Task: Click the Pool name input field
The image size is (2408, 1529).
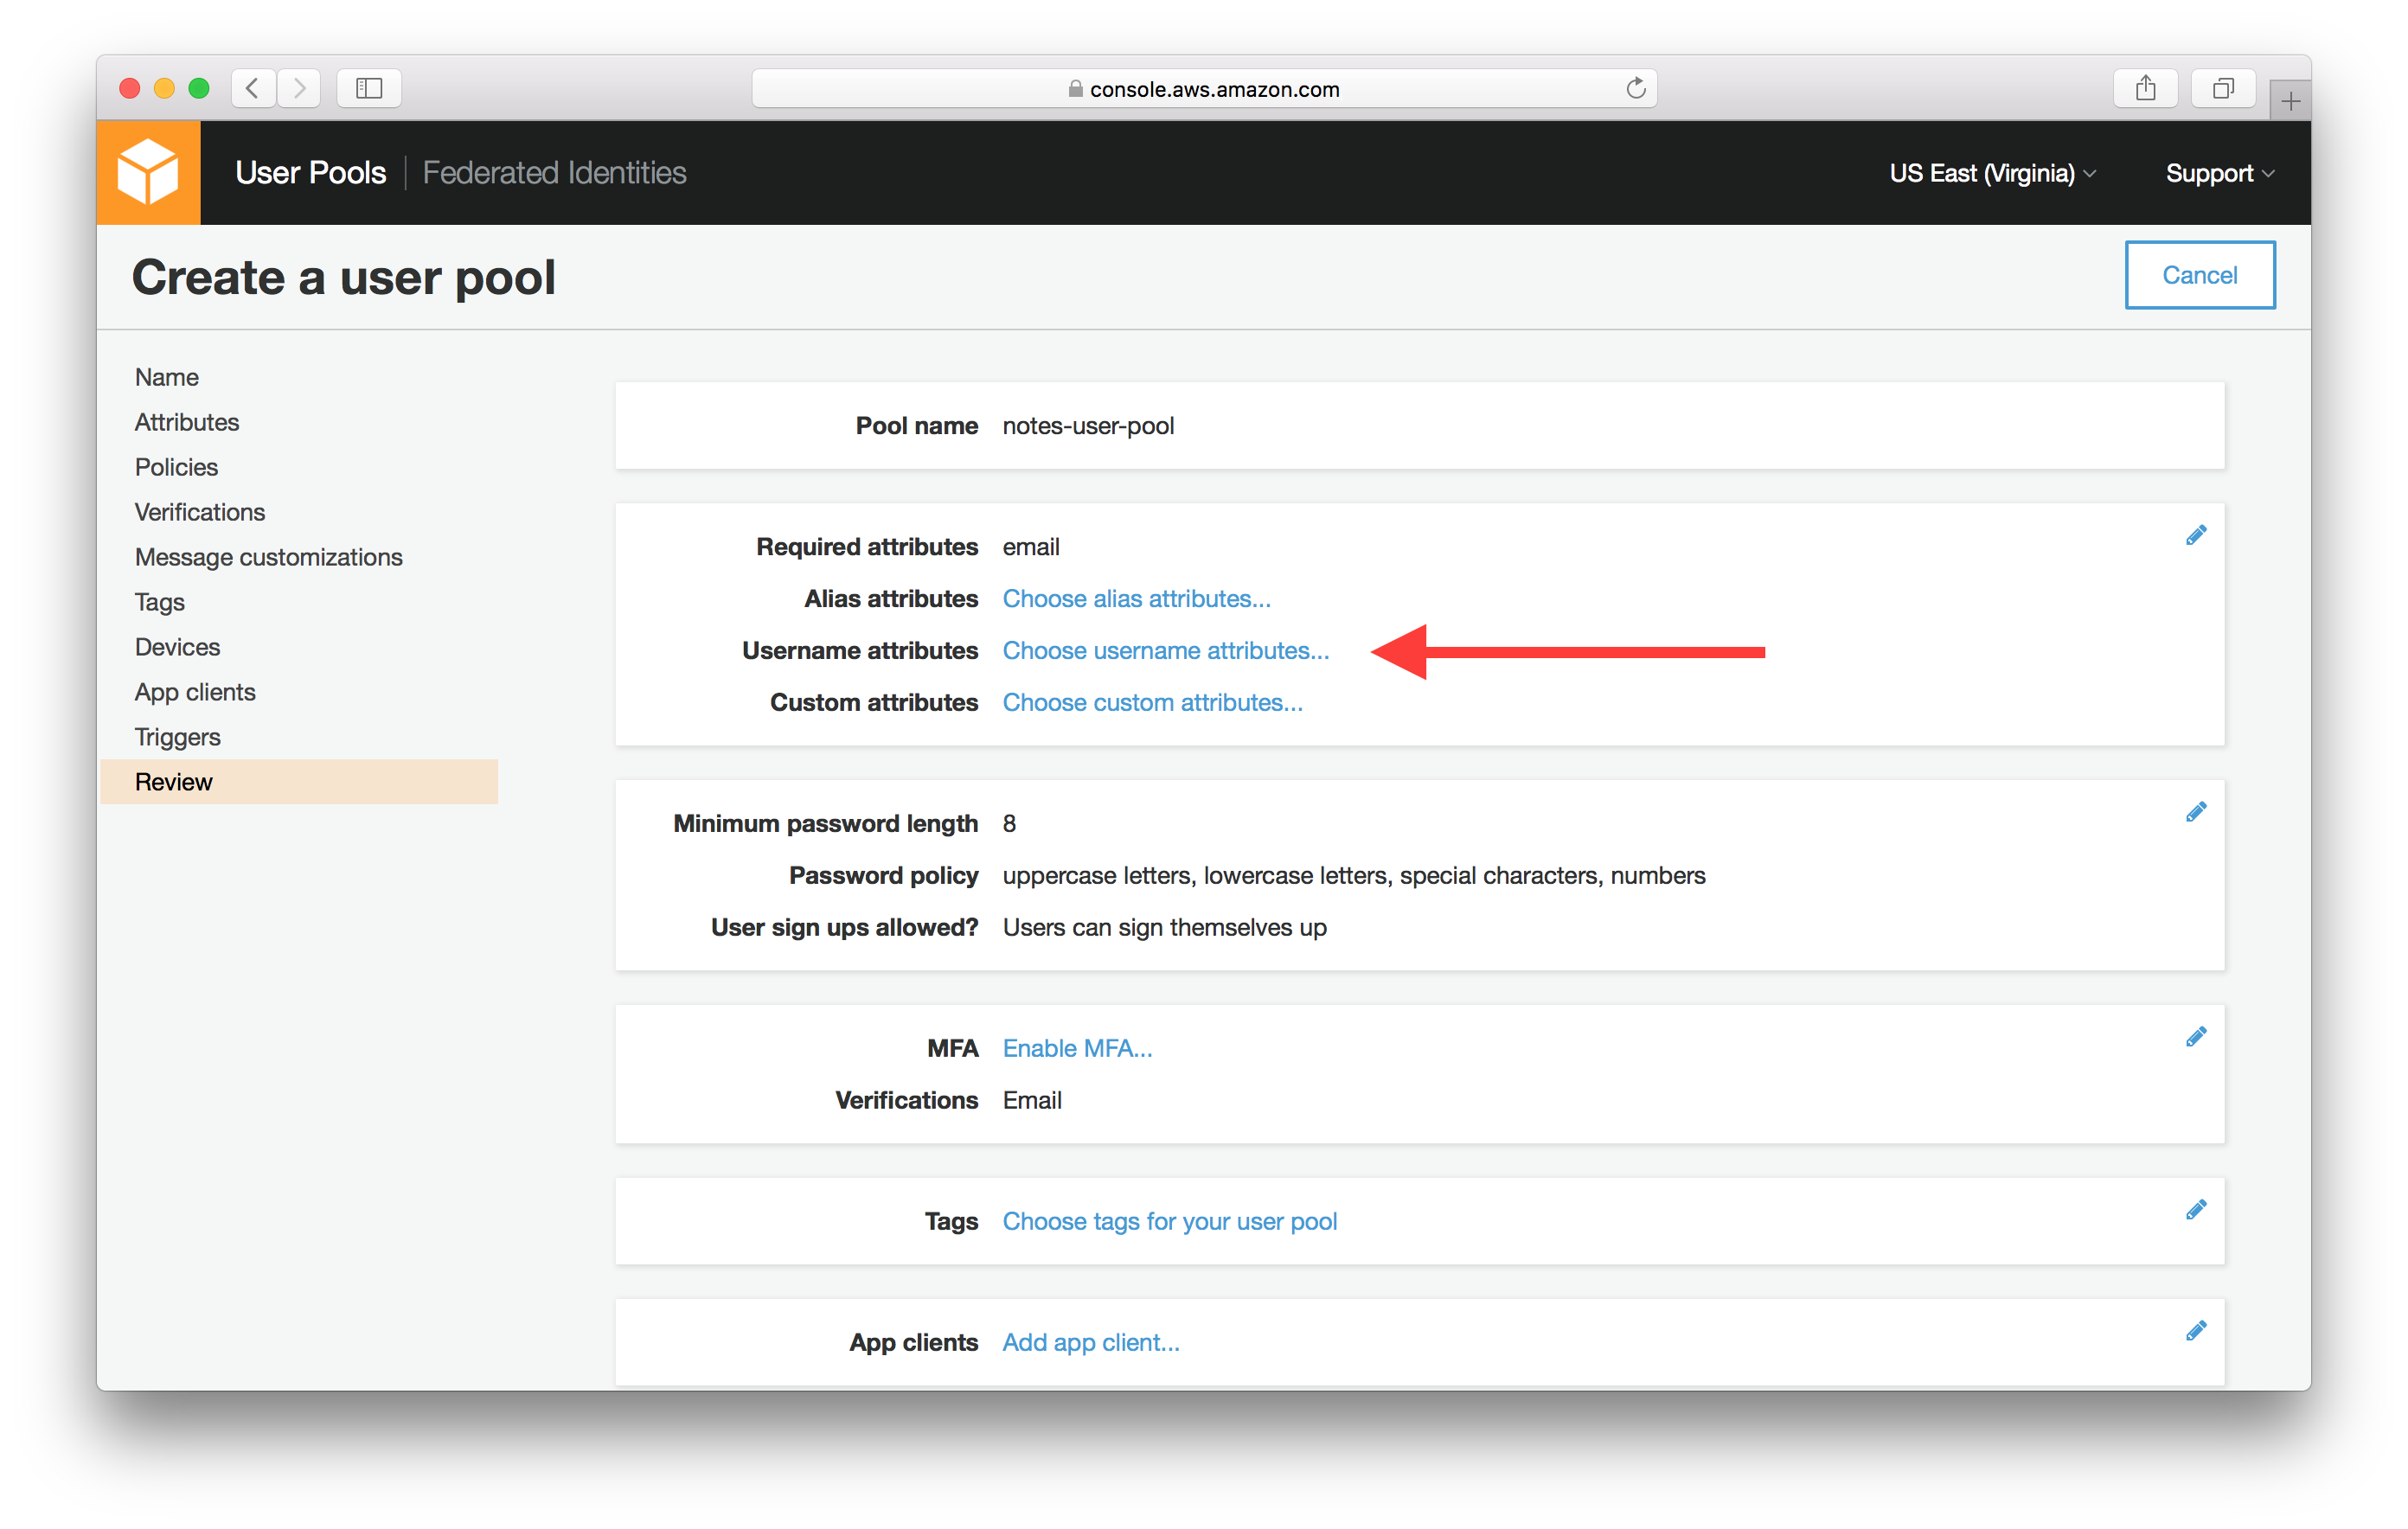Action: tap(1090, 425)
